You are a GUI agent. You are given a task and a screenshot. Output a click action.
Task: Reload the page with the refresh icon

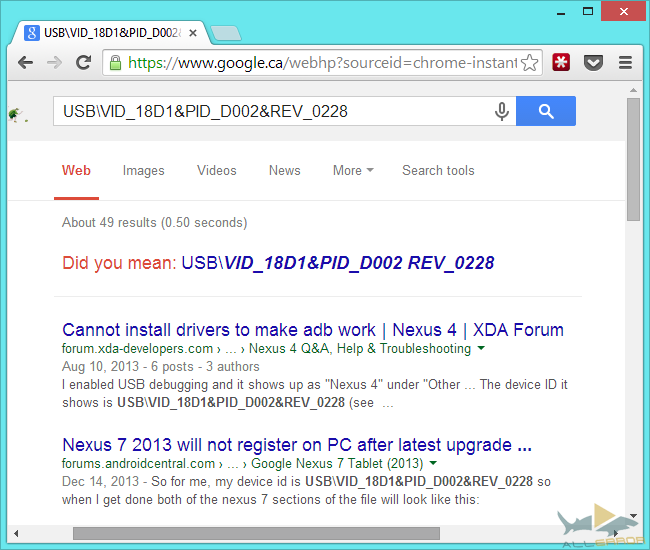coord(84,62)
